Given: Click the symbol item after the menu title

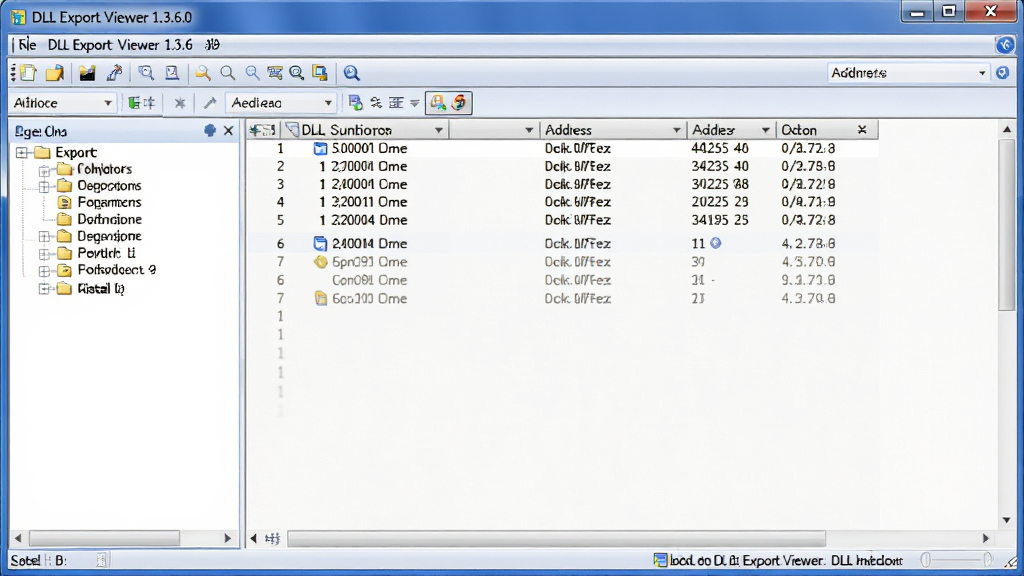Looking at the screenshot, I should point(212,44).
